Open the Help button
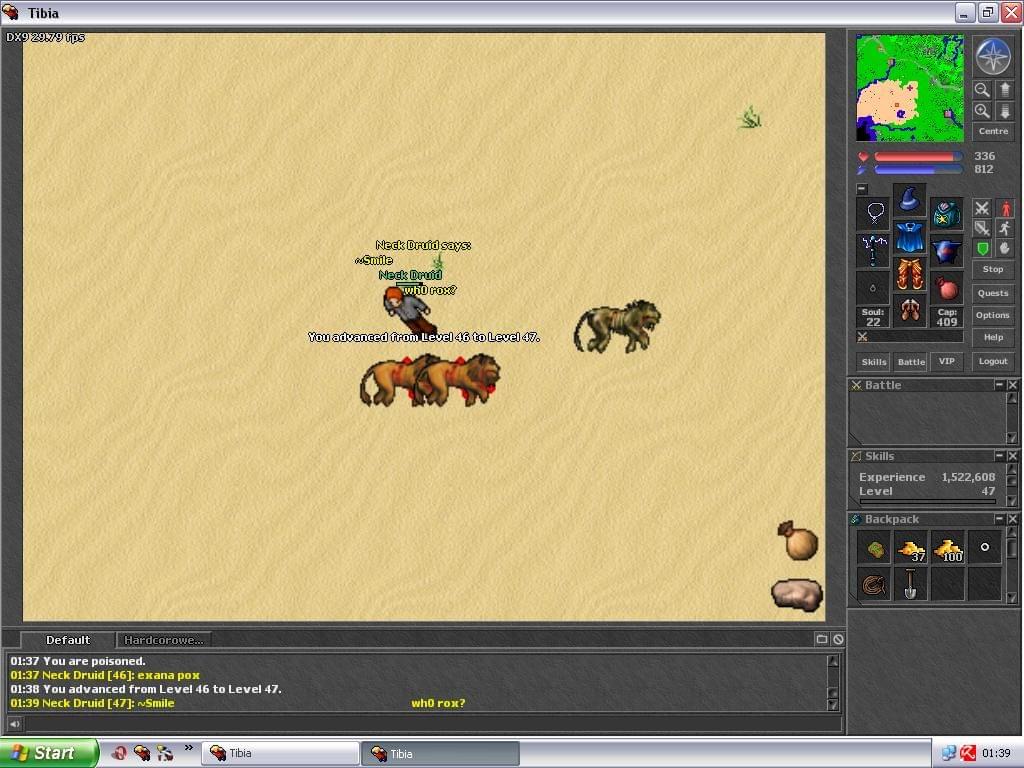Viewport: 1024px width, 768px height. (993, 338)
